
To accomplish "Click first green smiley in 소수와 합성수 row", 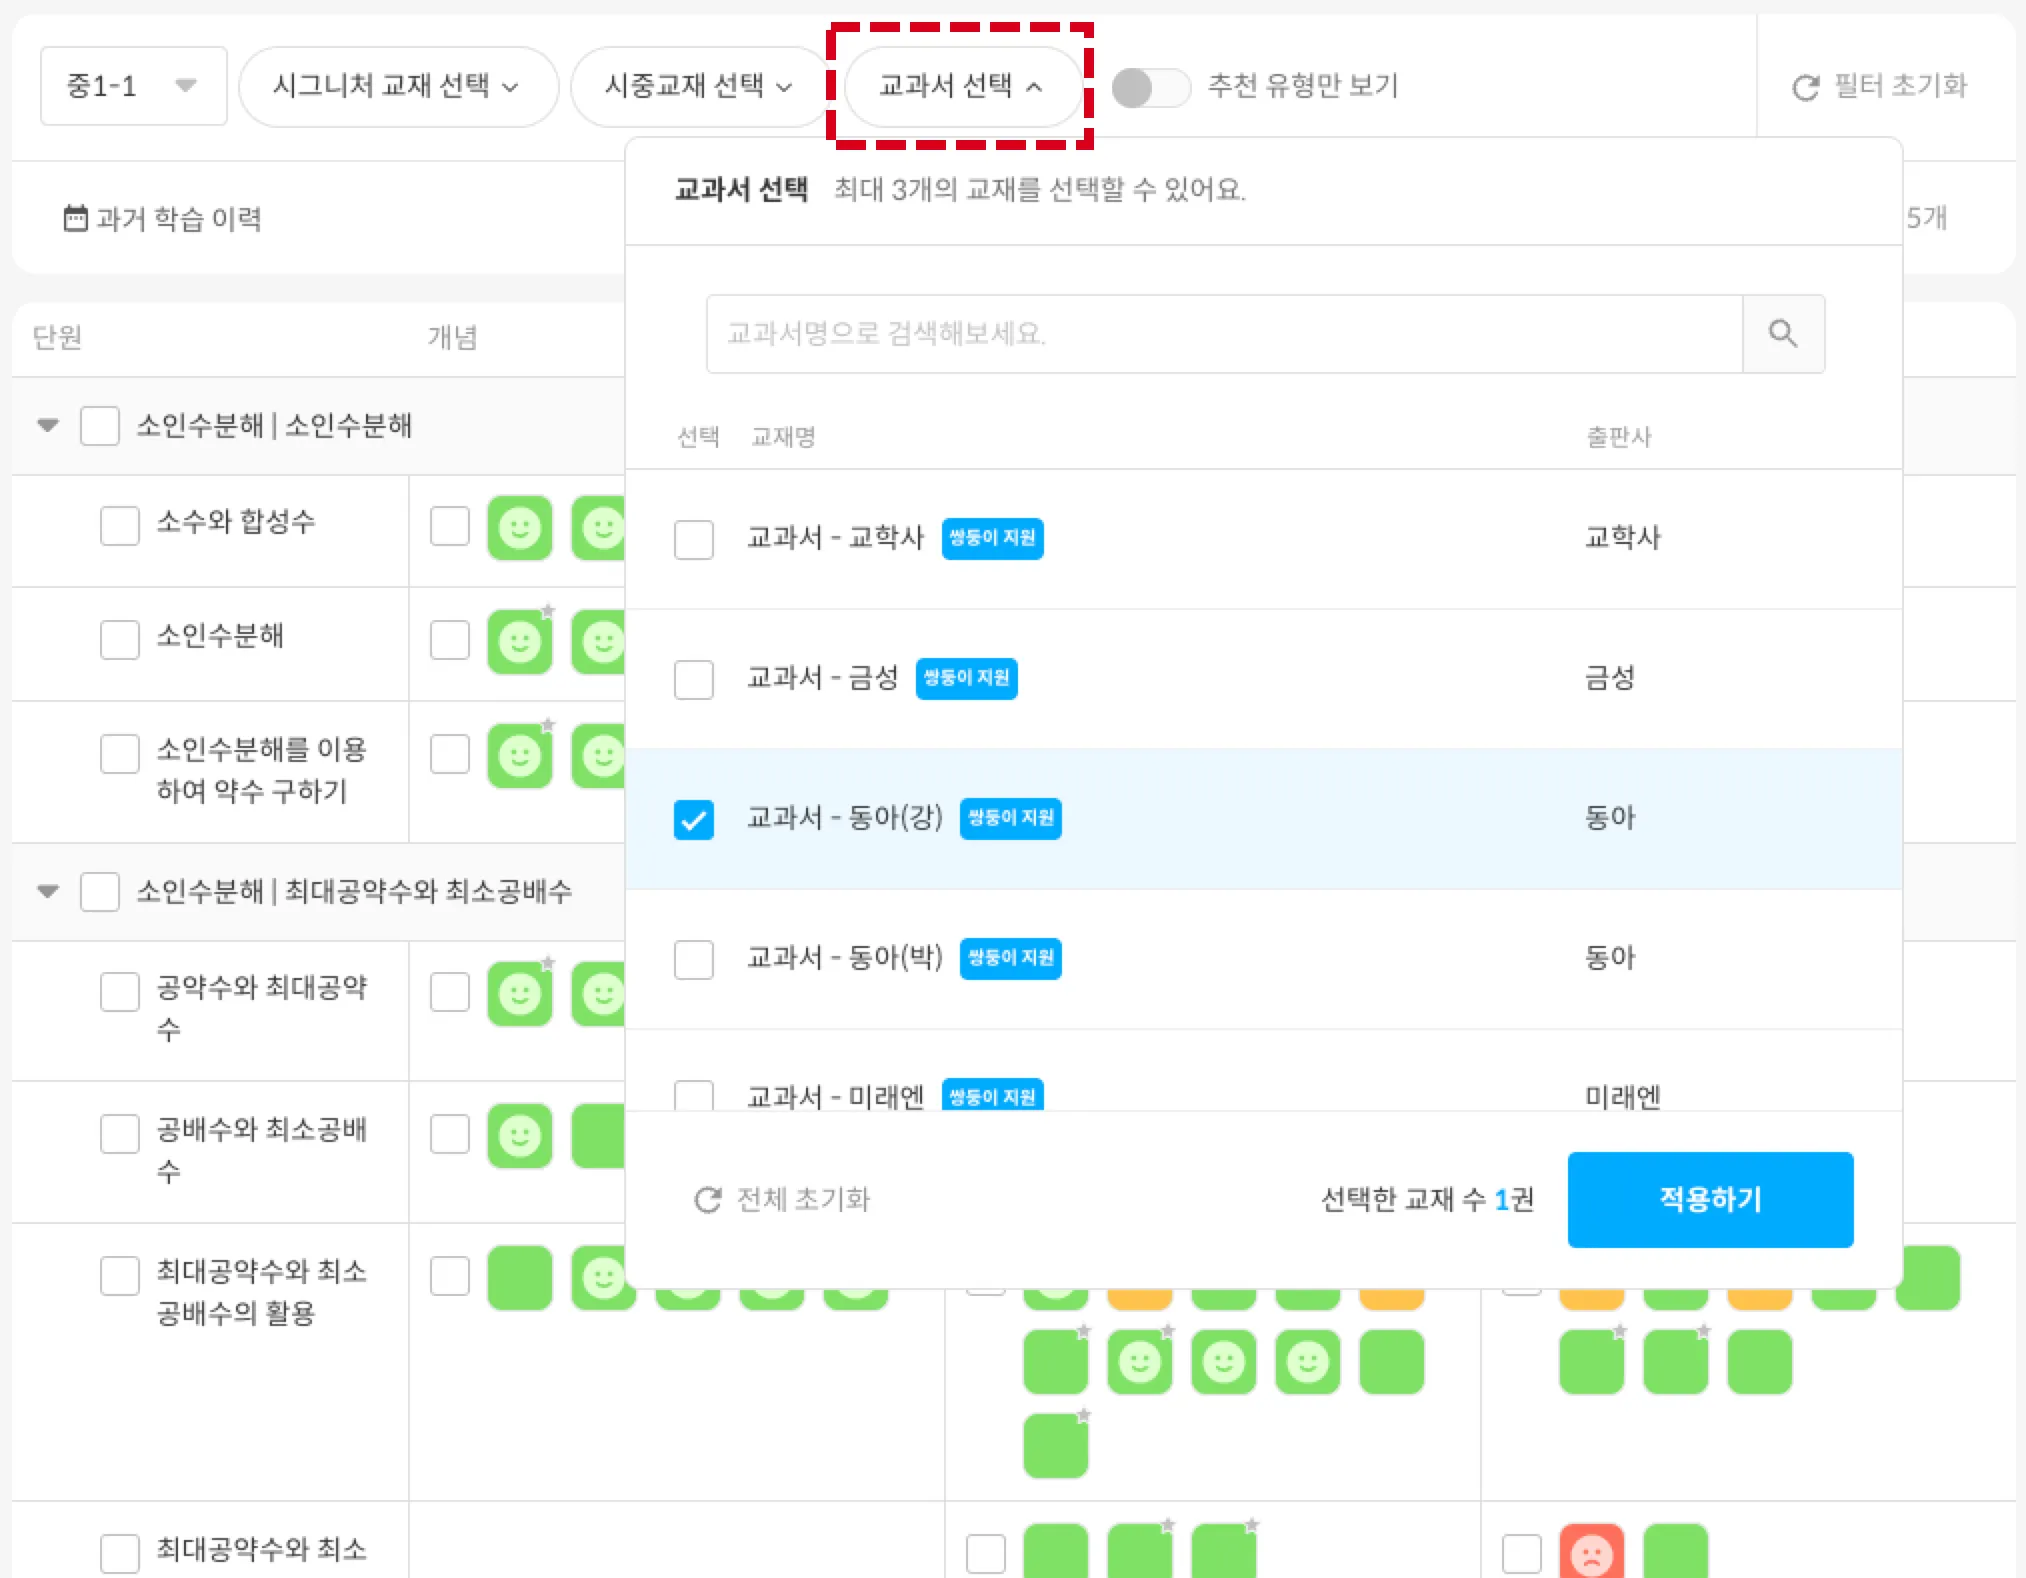I will (x=519, y=527).
